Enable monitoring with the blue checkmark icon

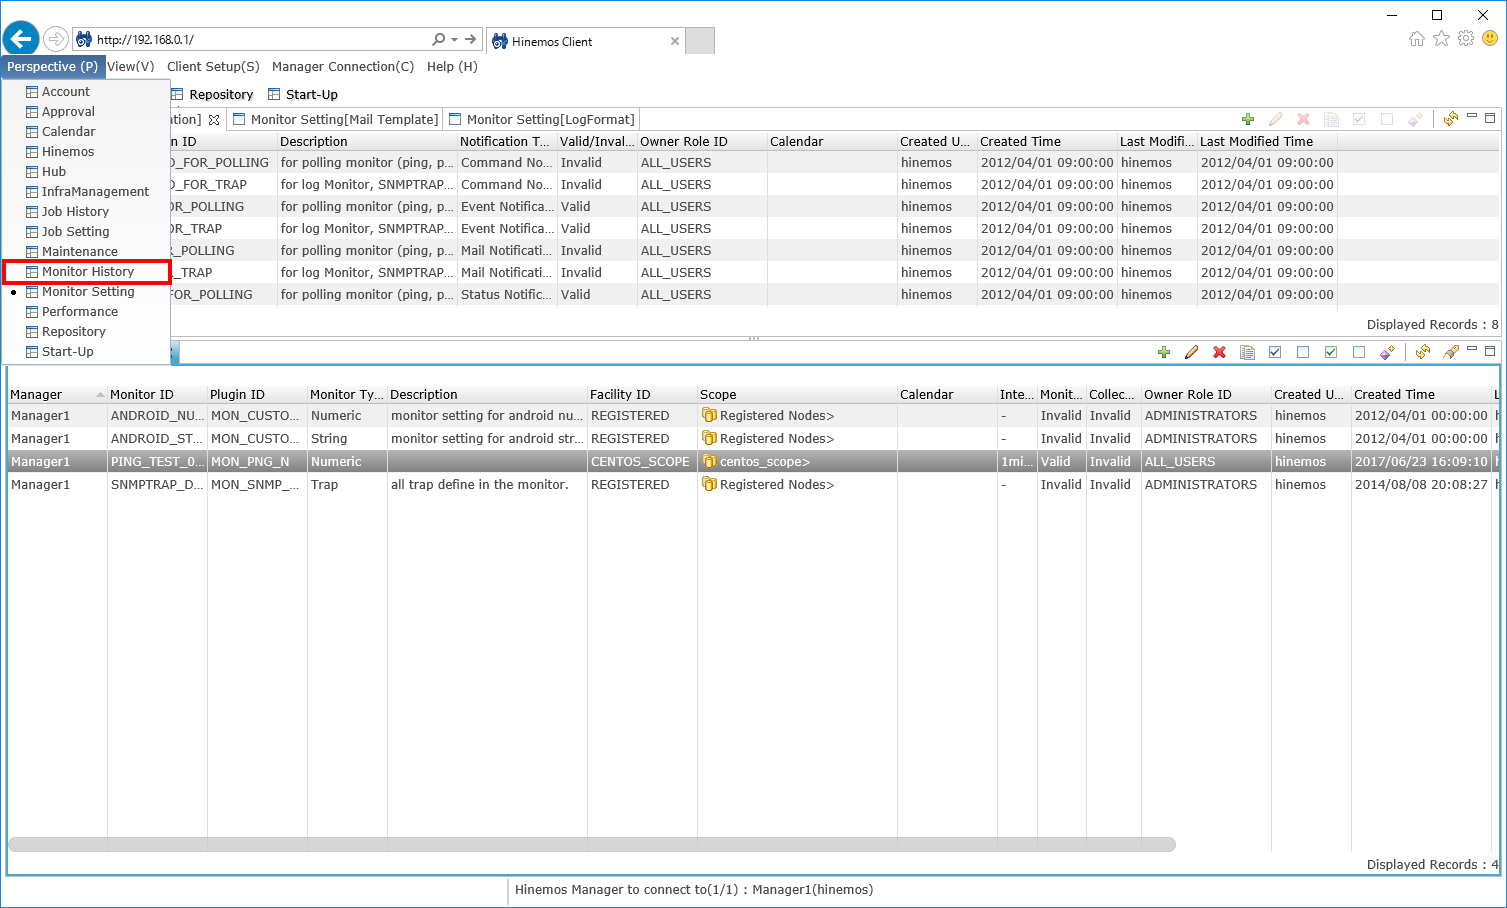[x=1275, y=352]
